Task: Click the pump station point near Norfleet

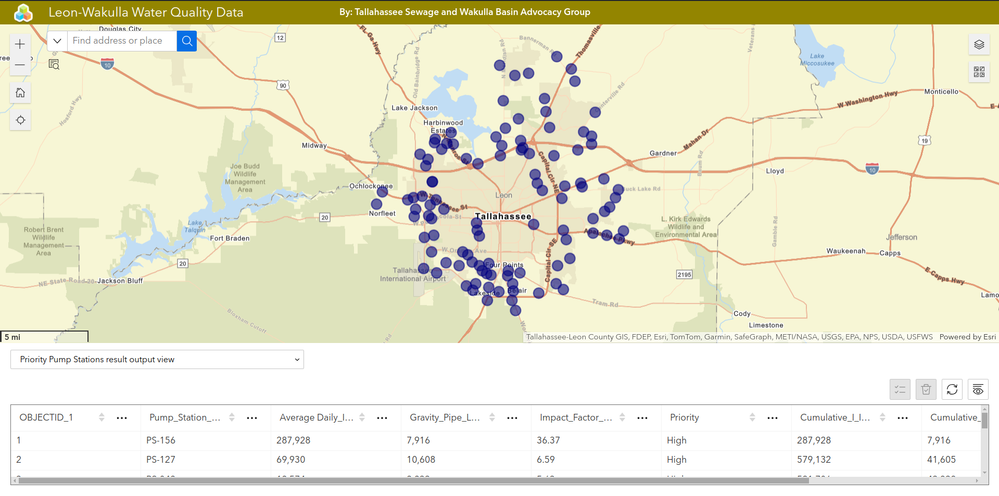Action: tap(377, 204)
